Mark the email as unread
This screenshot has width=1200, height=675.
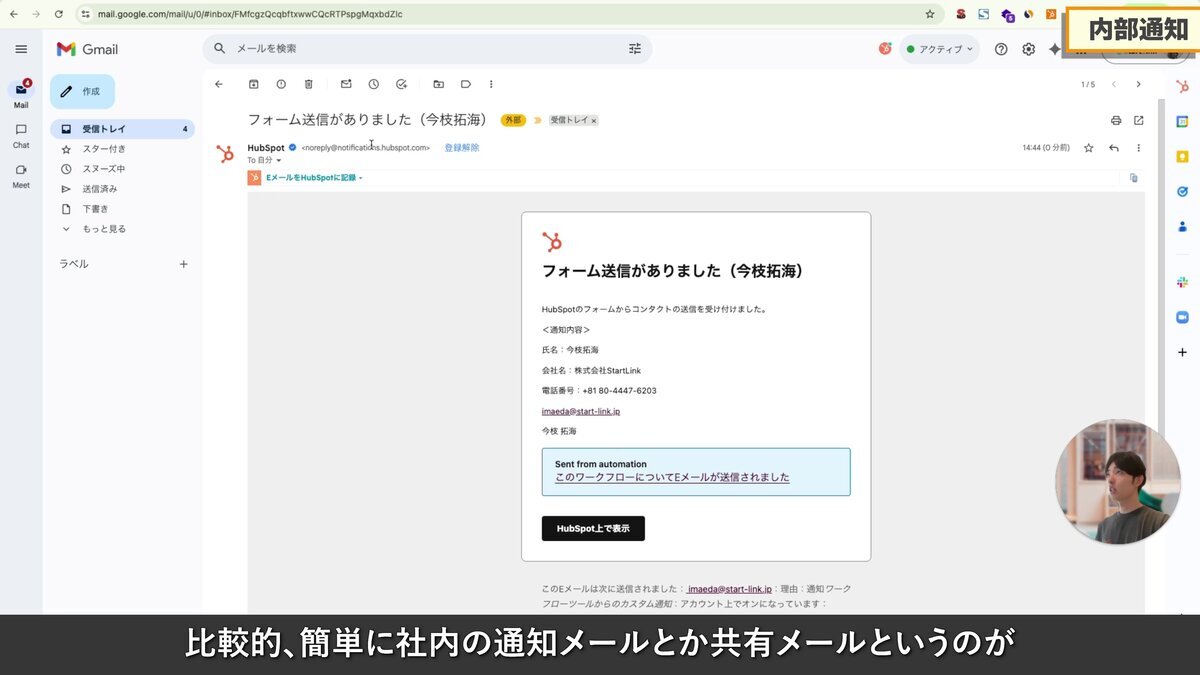[344, 84]
